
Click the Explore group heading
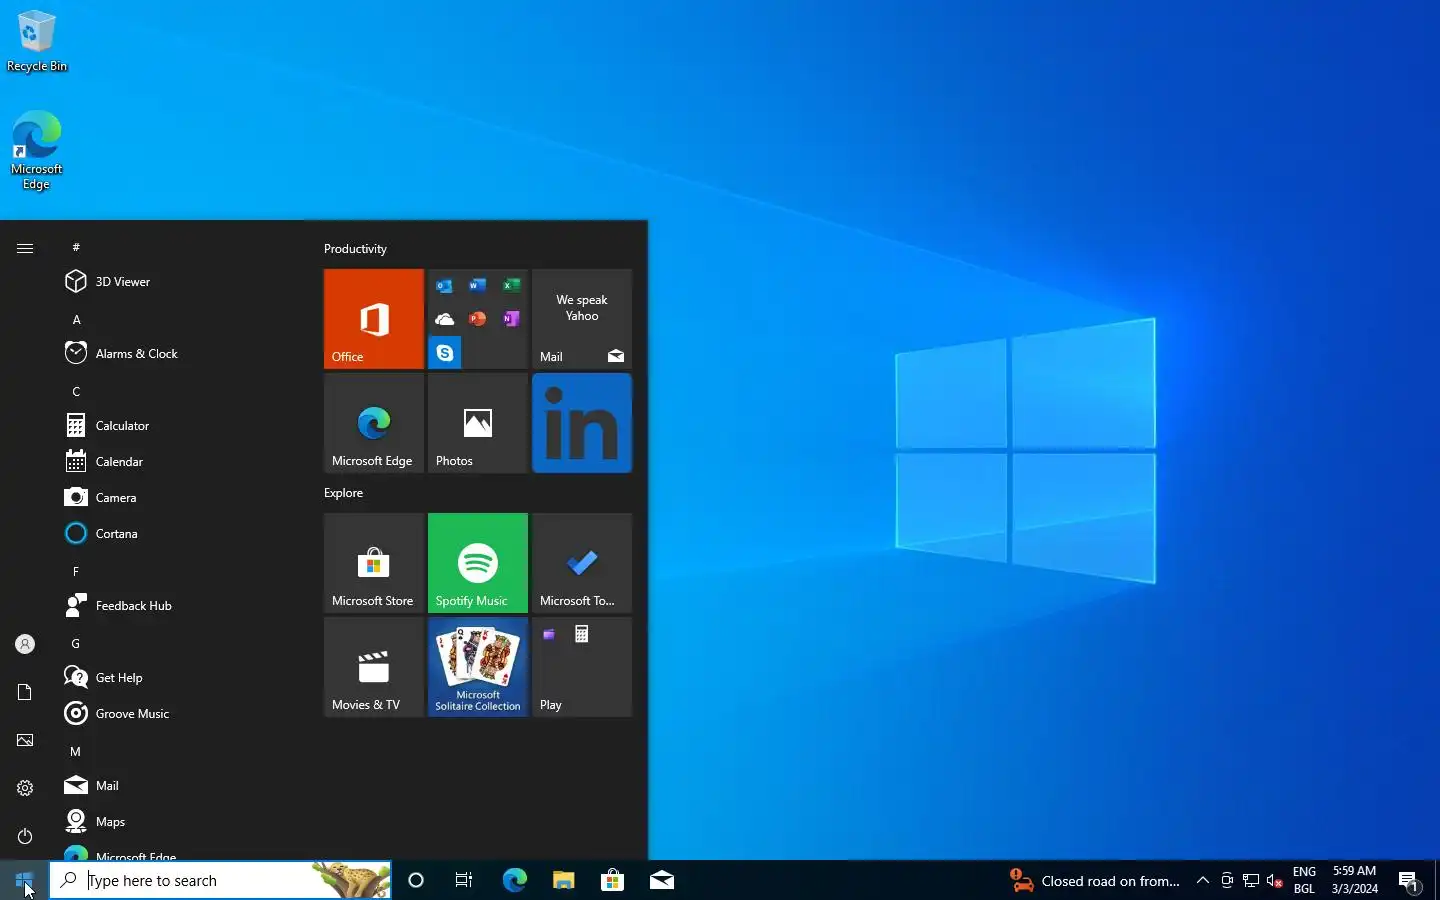[343, 493]
